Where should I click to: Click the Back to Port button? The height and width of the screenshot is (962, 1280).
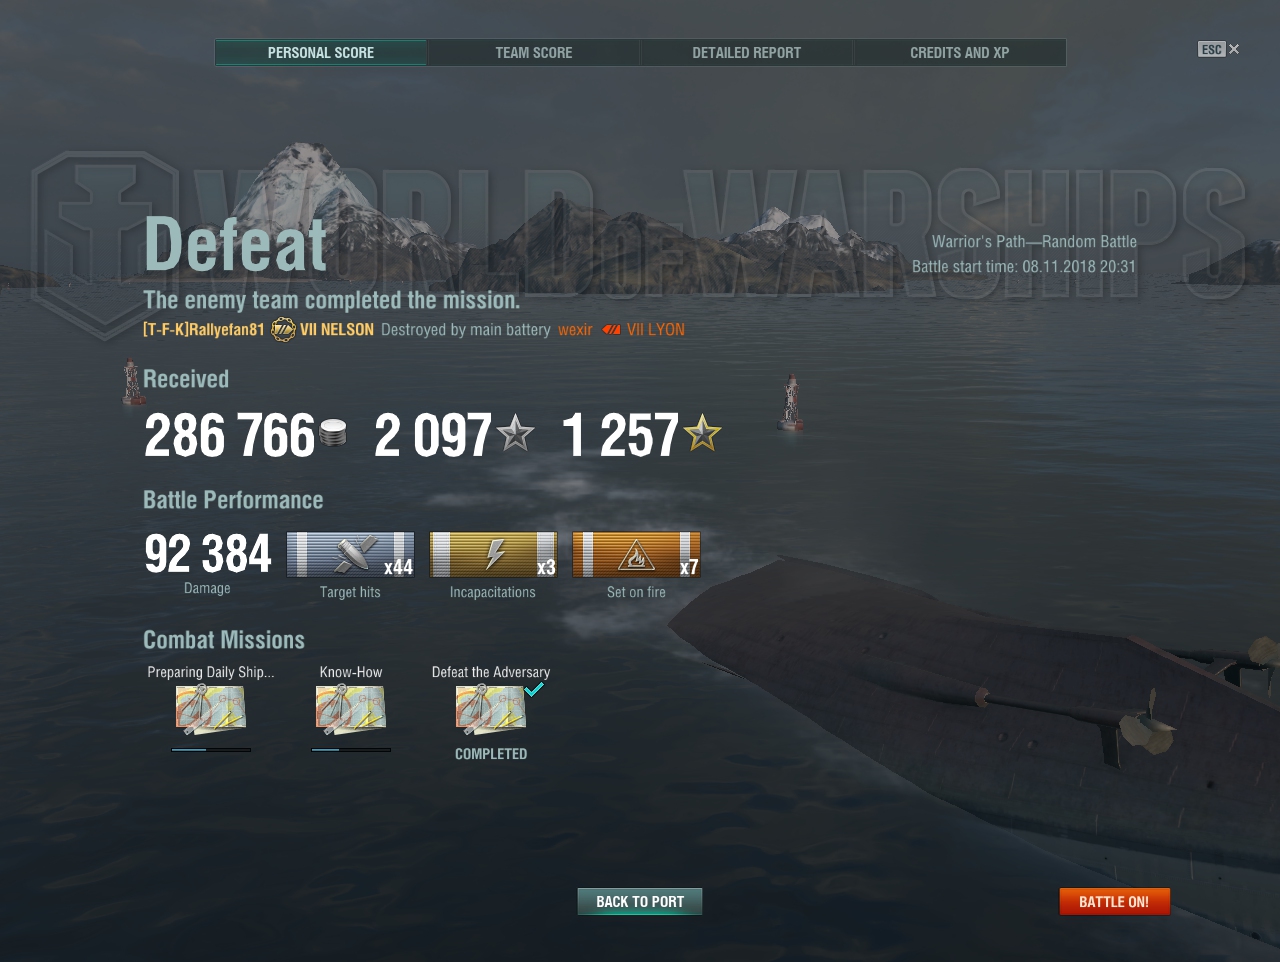pos(640,901)
